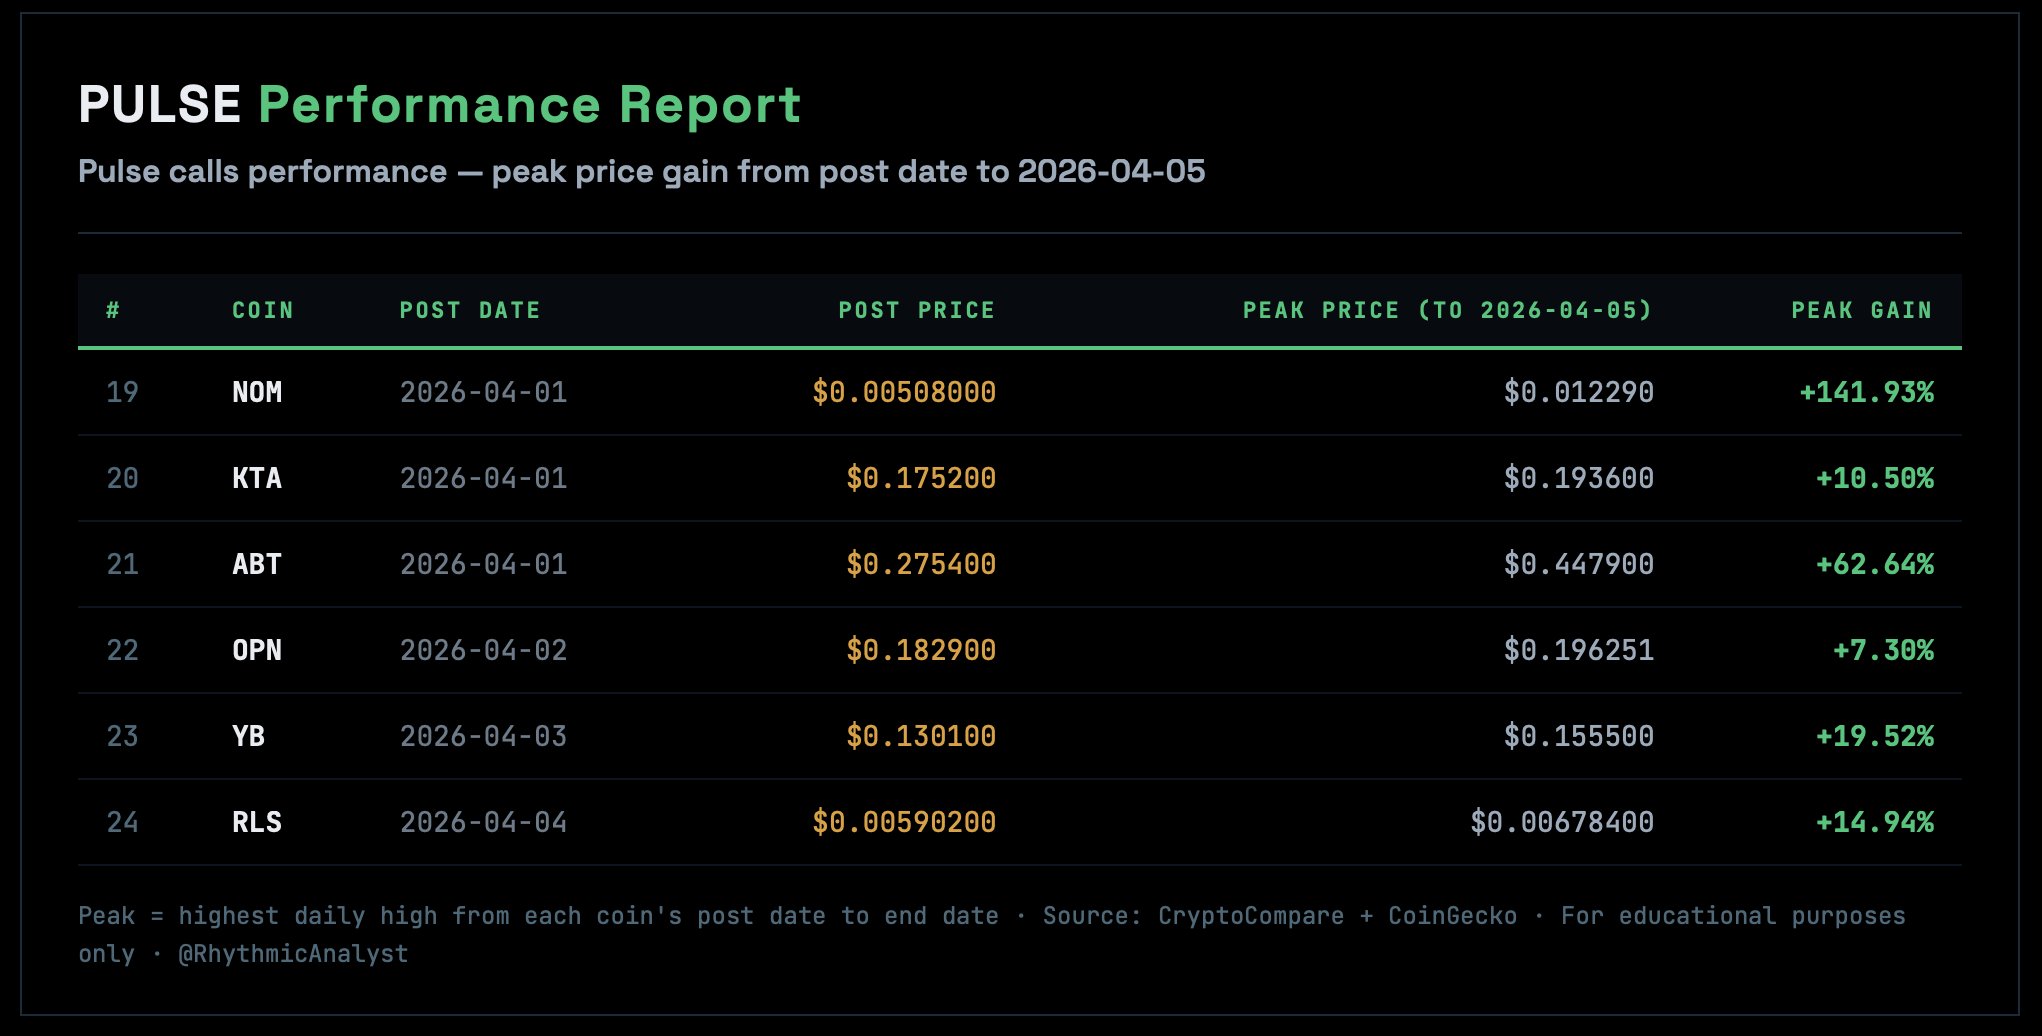The height and width of the screenshot is (1036, 2042).
Task: Click the POST DATE column header
Action: tap(469, 311)
